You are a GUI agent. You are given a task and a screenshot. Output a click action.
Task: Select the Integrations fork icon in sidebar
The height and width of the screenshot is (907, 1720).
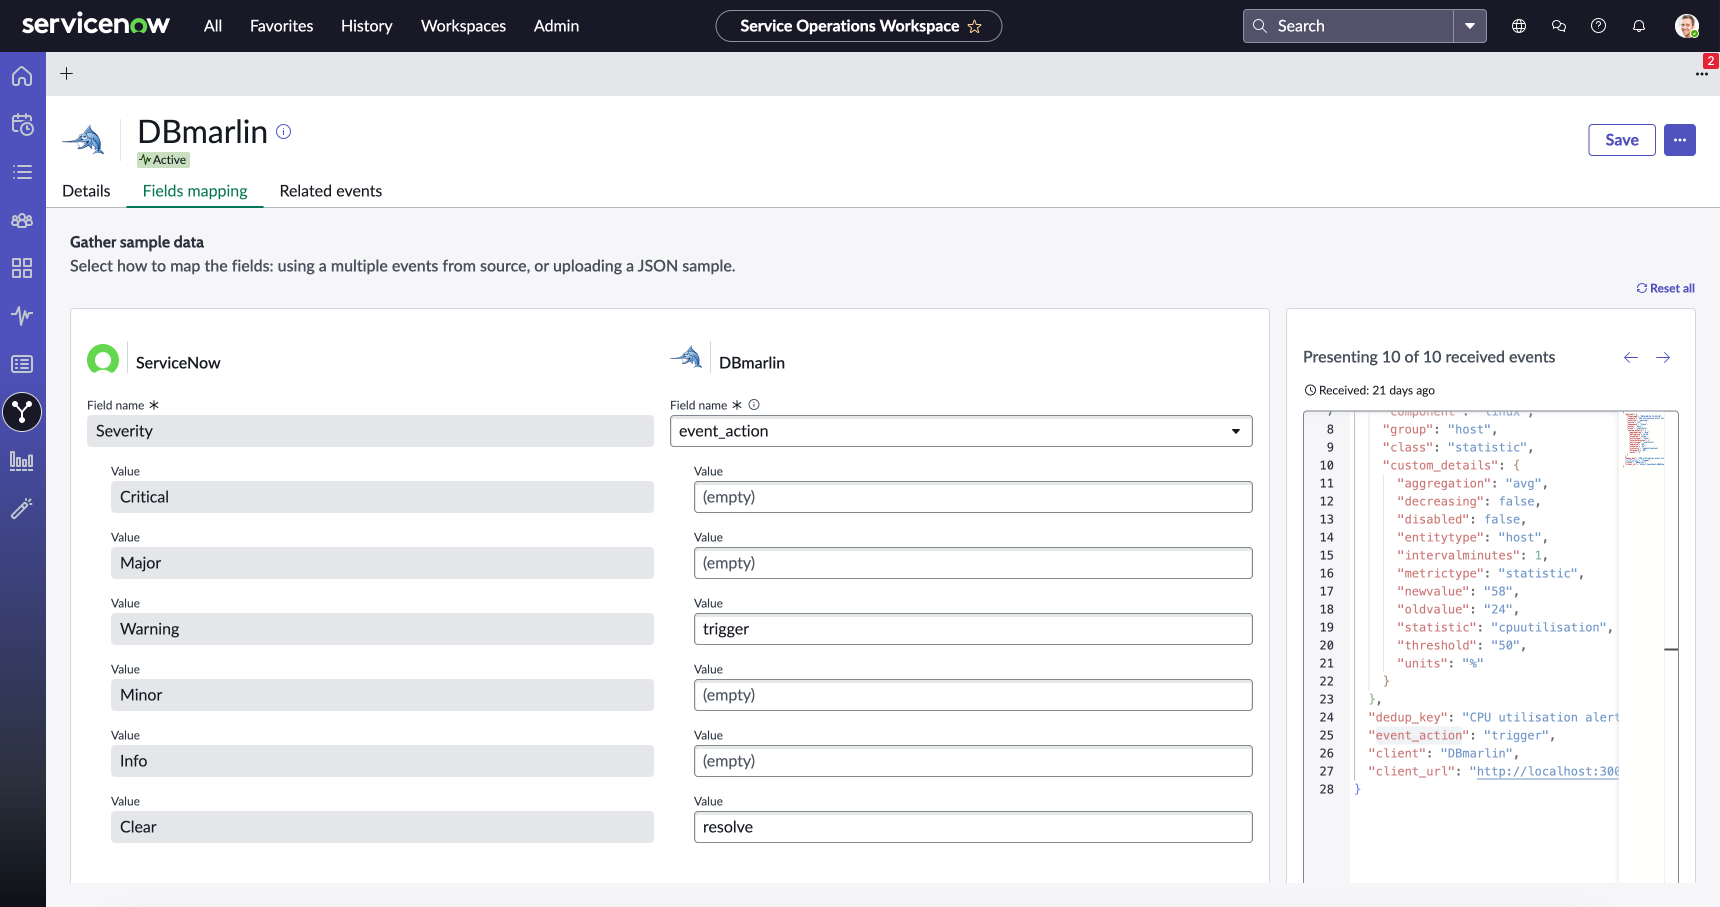click(22, 412)
